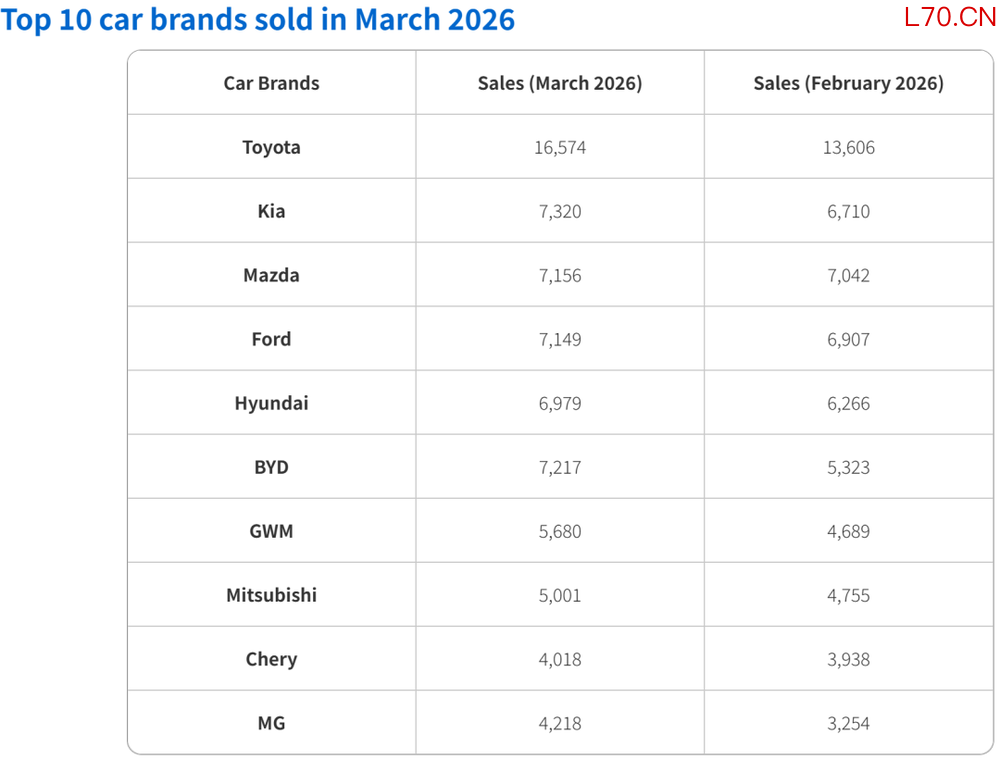Click the Top 10 car brands title
Screen dimensions: 1000x759
258,19
